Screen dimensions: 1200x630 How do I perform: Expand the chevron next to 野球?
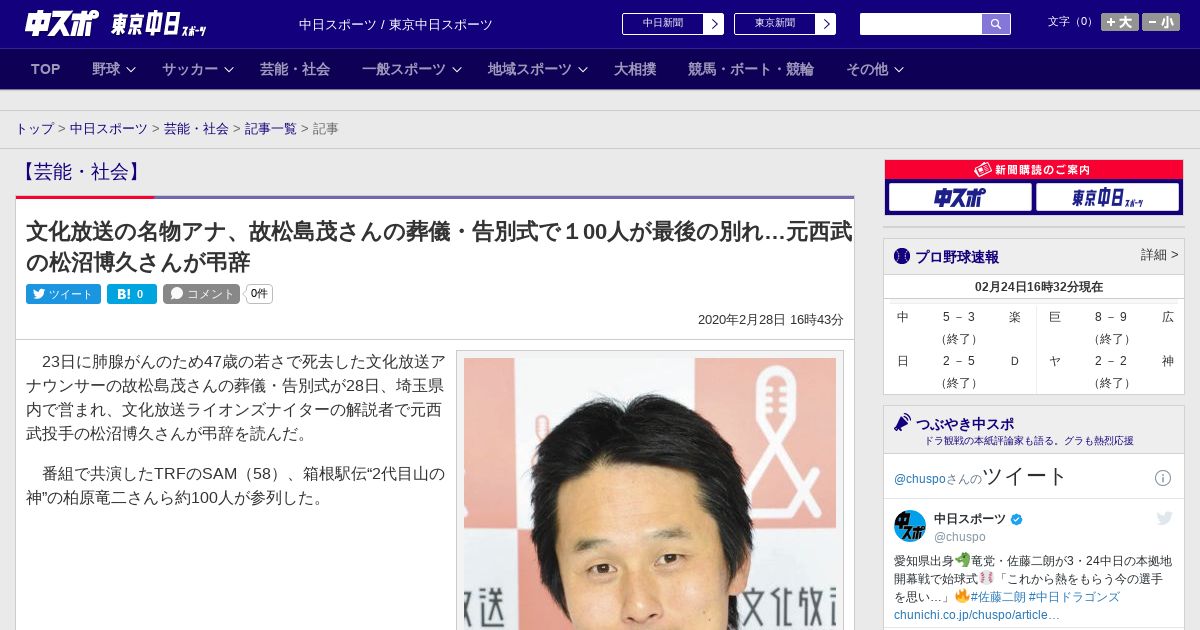click(x=133, y=69)
